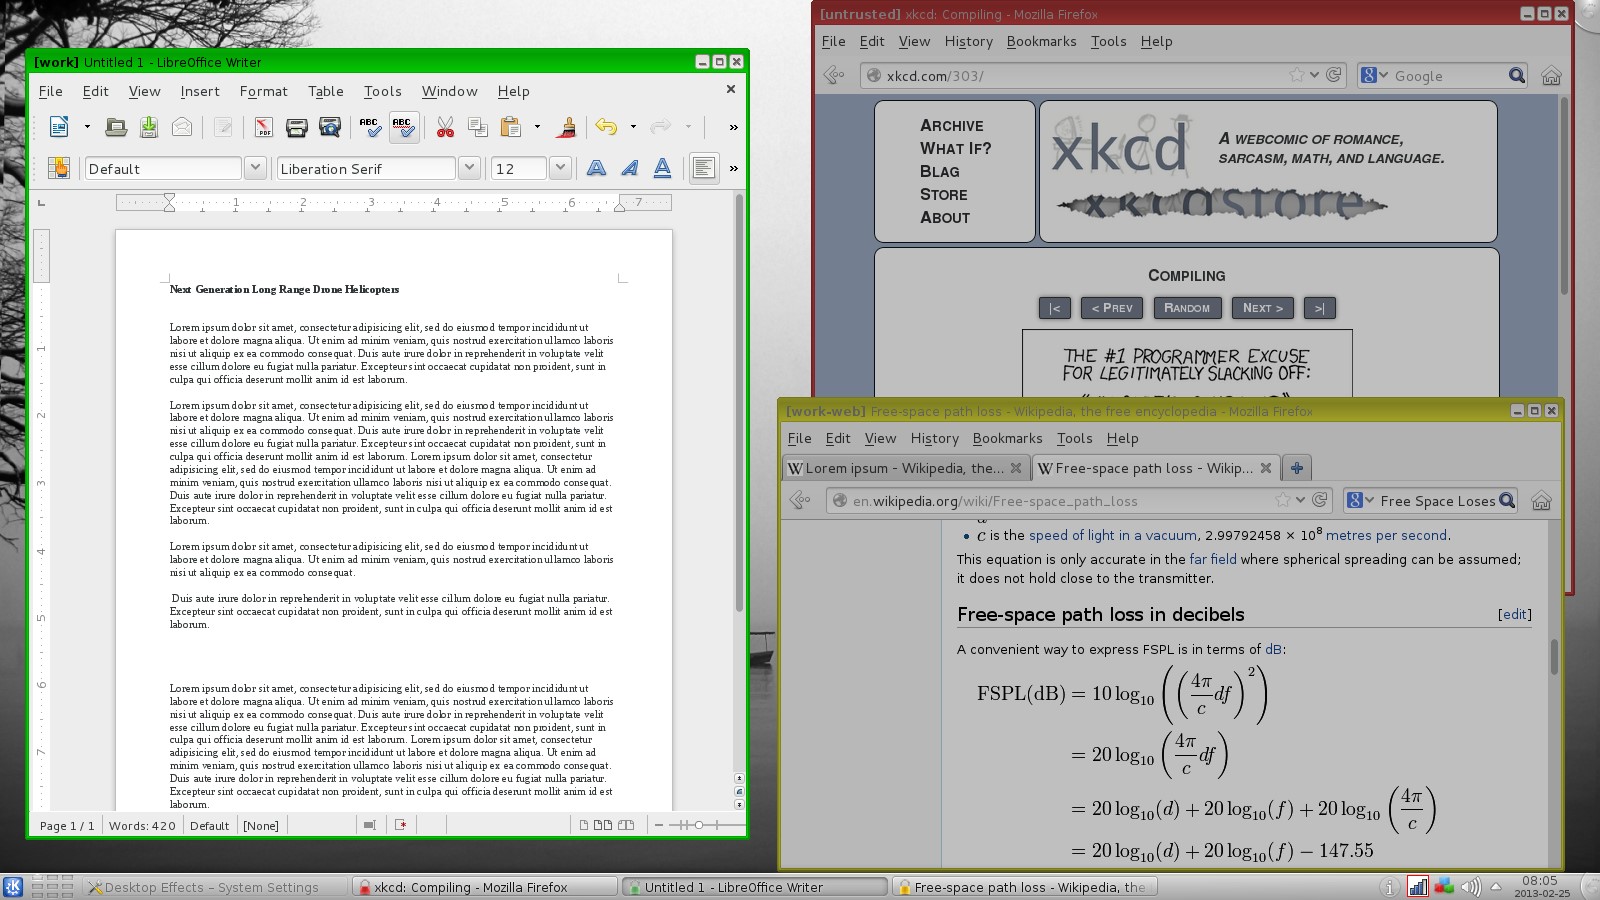This screenshot has width=1600, height=900.
Task: Click the Clone Formatting paintbrush icon
Action: tap(566, 127)
